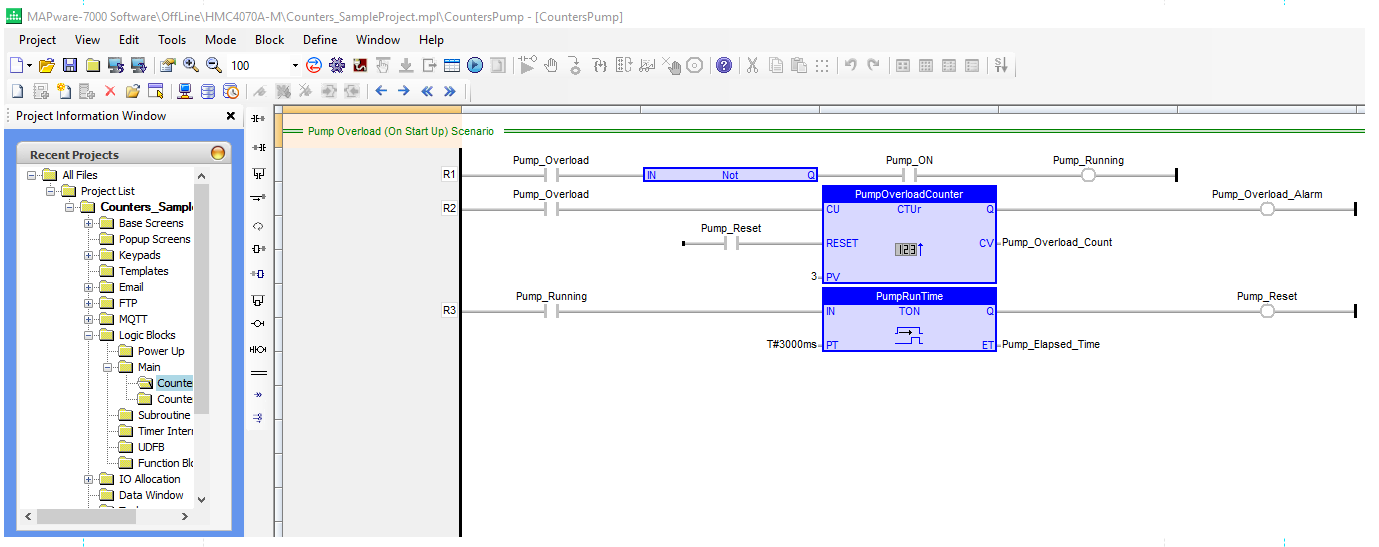Collapse the Recent Projects panel

pos(218,154)
